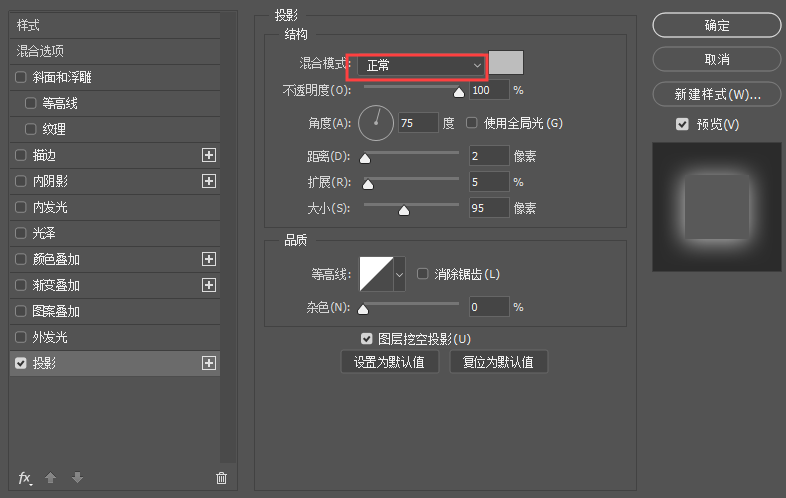This screenshot has height=498, width=786.
Task: Click the 杂色 slider handle
Action: [x=363, y=309]
